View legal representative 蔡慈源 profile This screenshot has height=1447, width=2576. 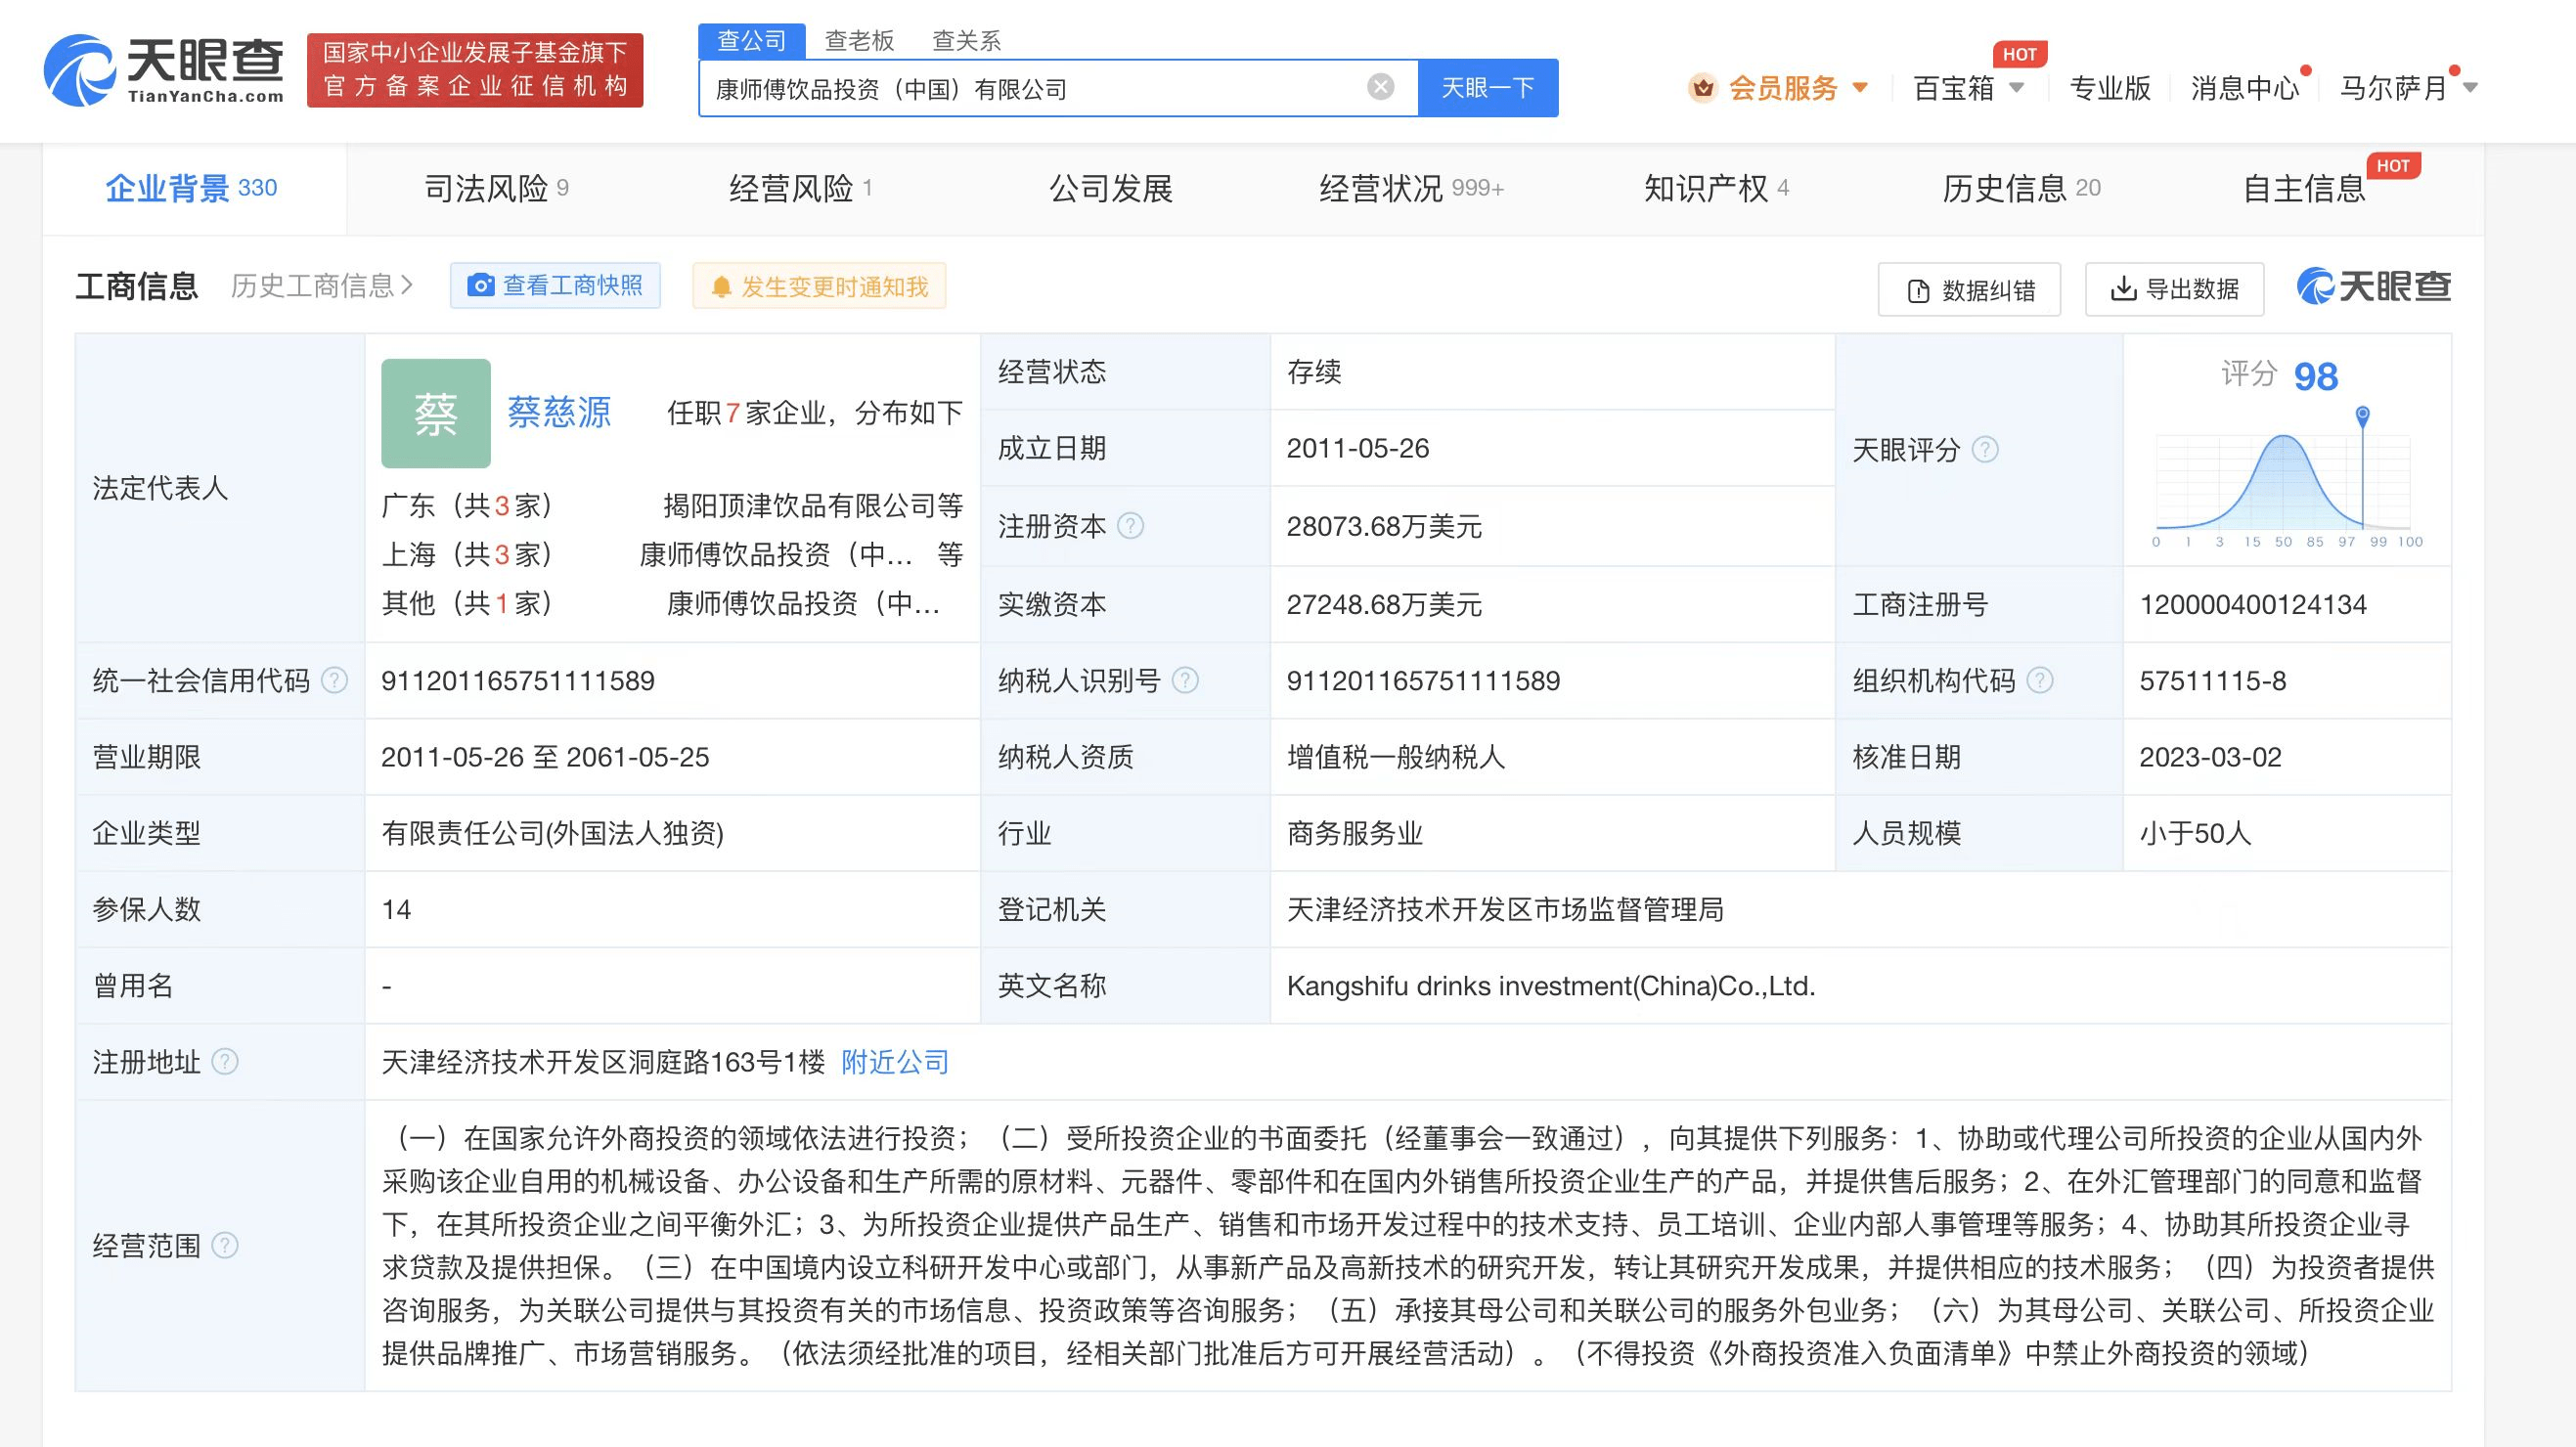point(560,412)
